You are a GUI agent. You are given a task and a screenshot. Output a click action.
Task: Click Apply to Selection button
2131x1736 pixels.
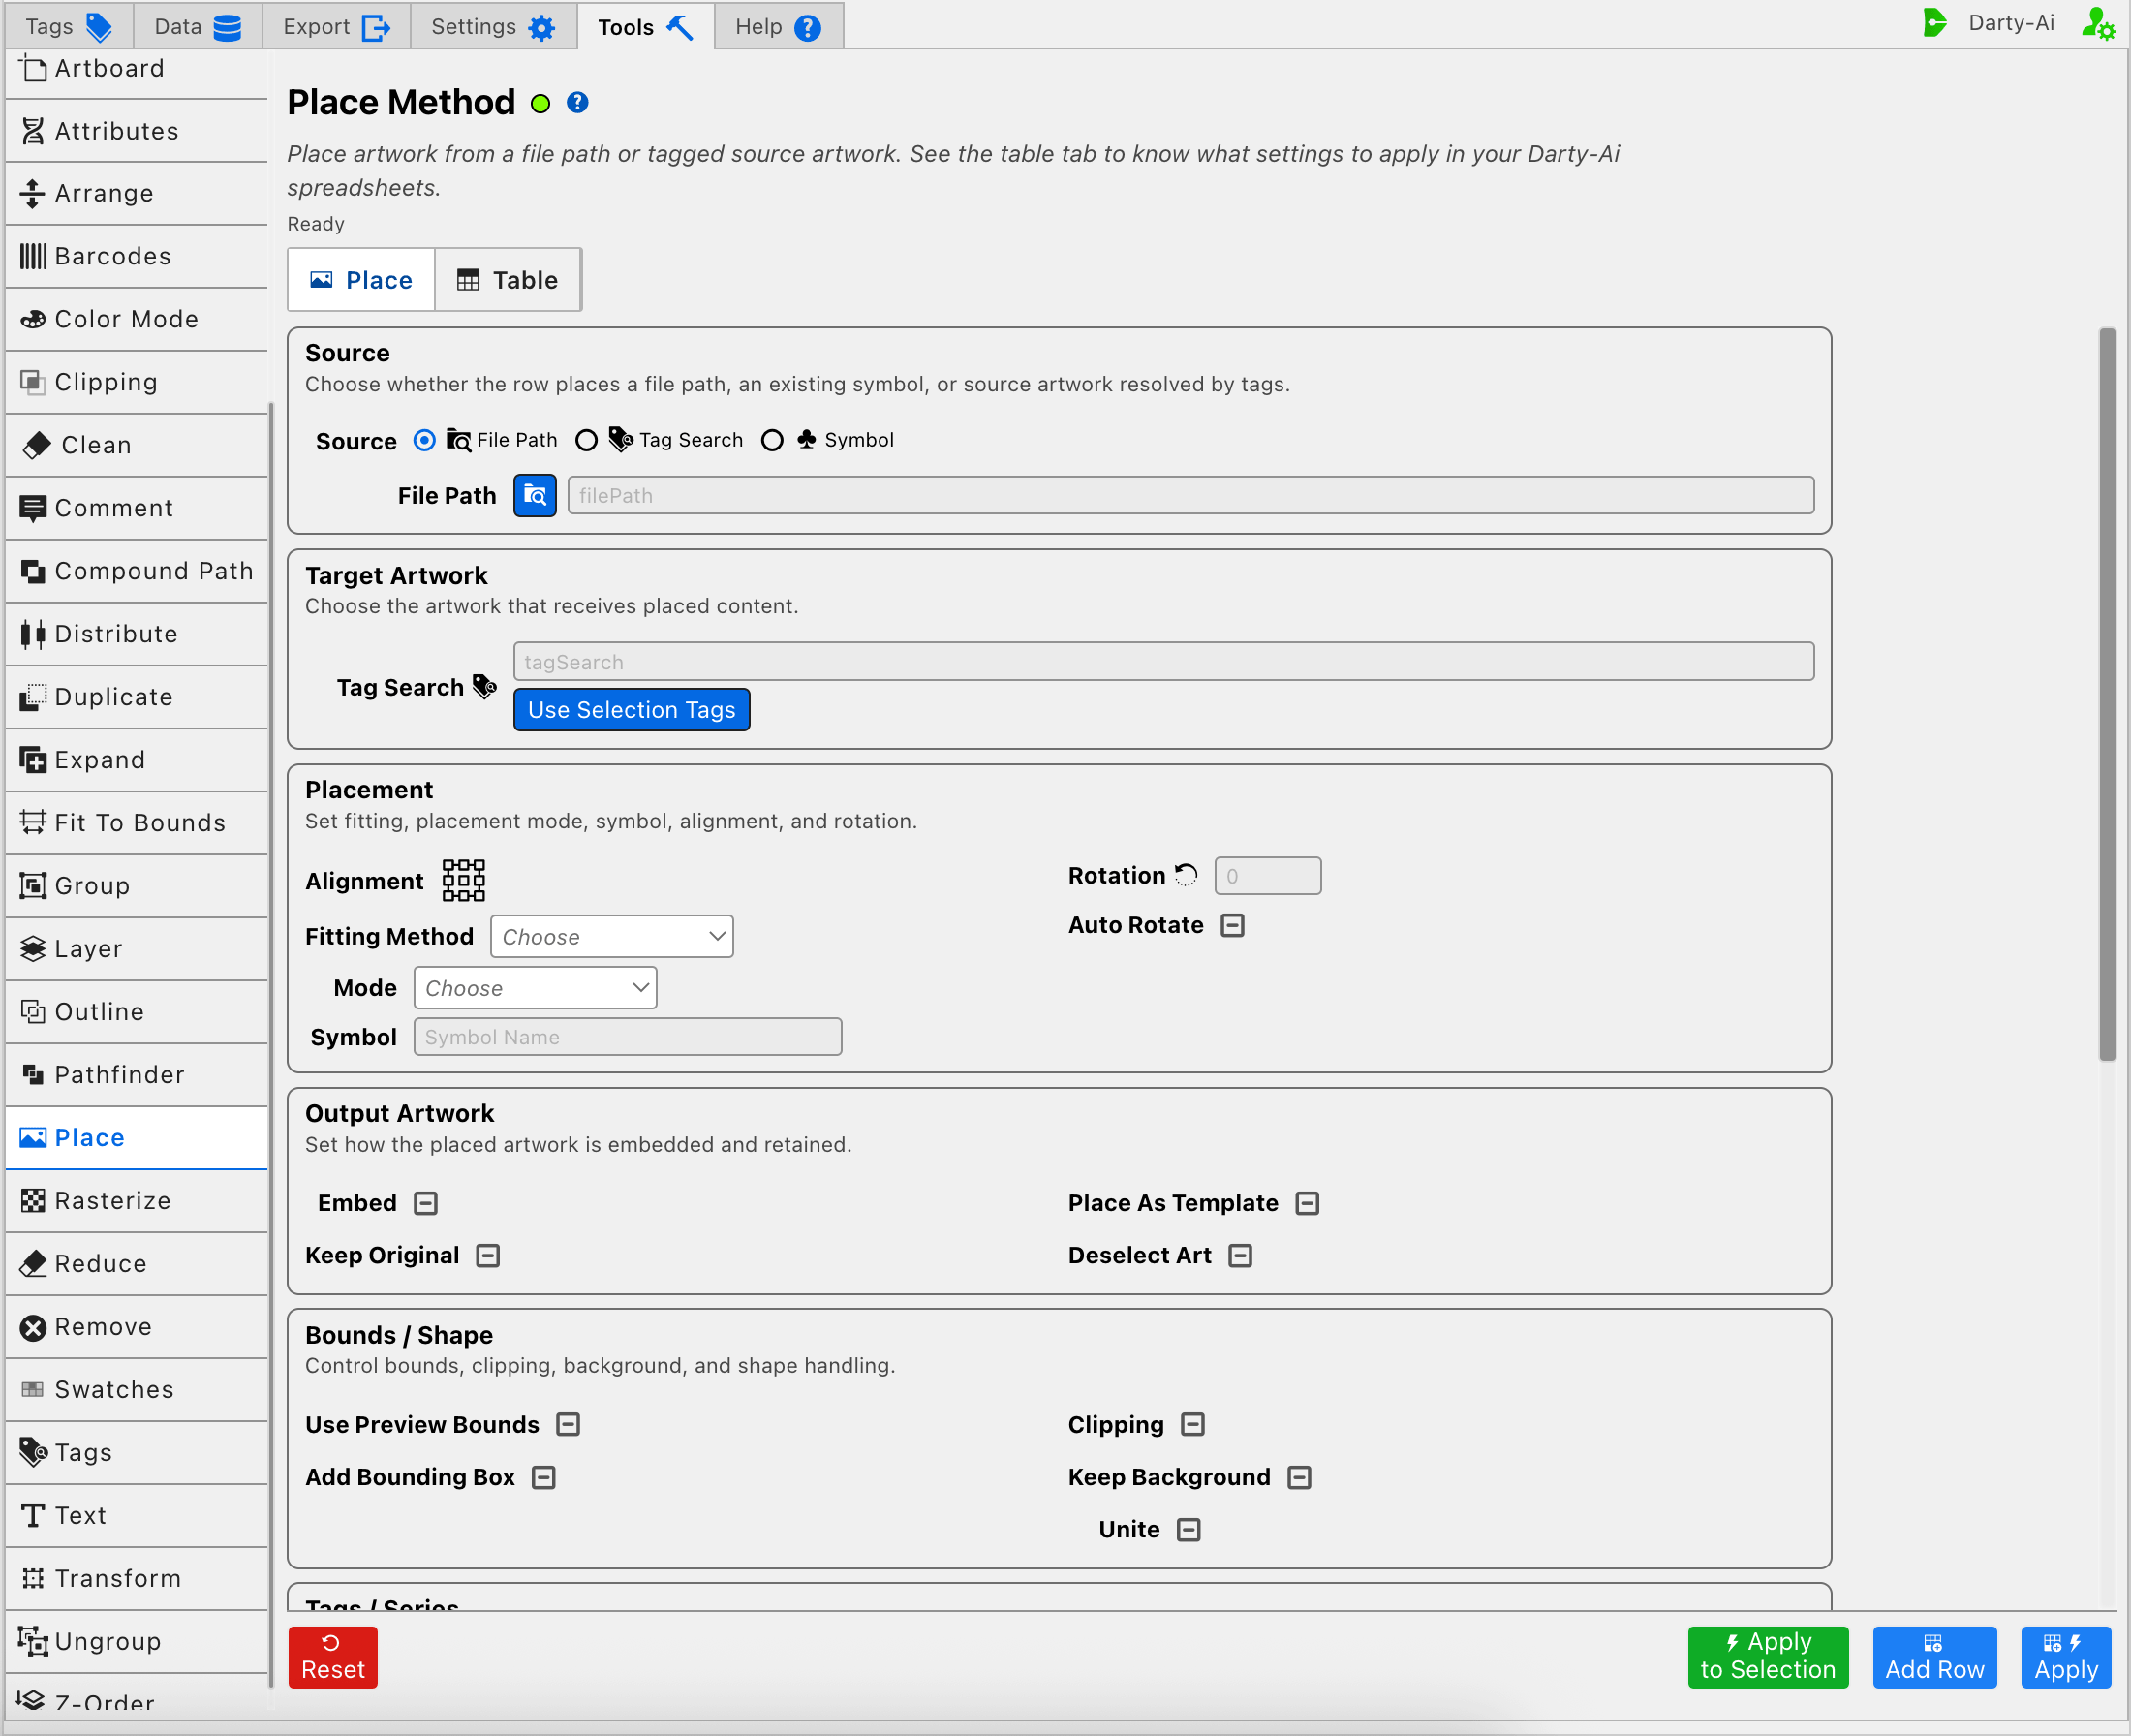pos(1768,1658)
